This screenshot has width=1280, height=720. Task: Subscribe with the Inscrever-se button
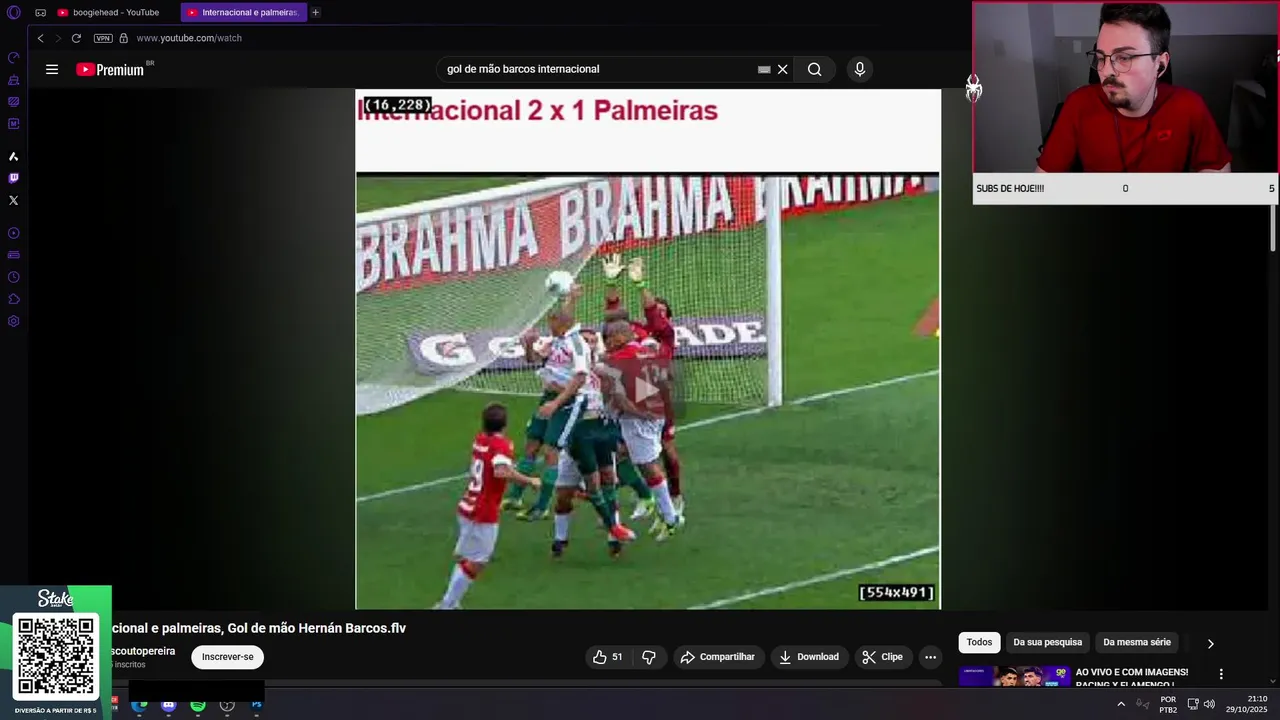[228, 657]
